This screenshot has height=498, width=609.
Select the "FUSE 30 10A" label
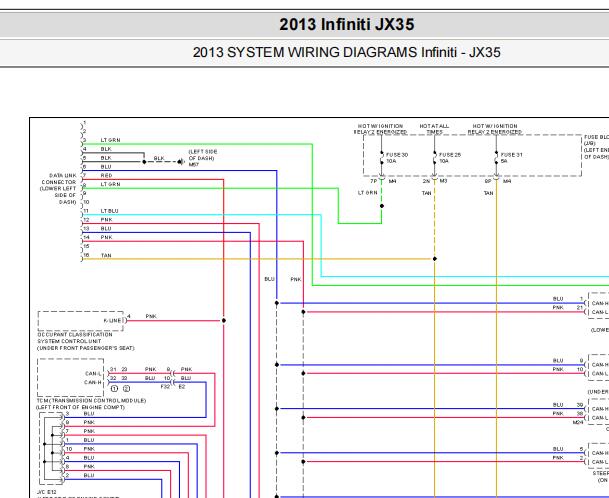(397, 158)
